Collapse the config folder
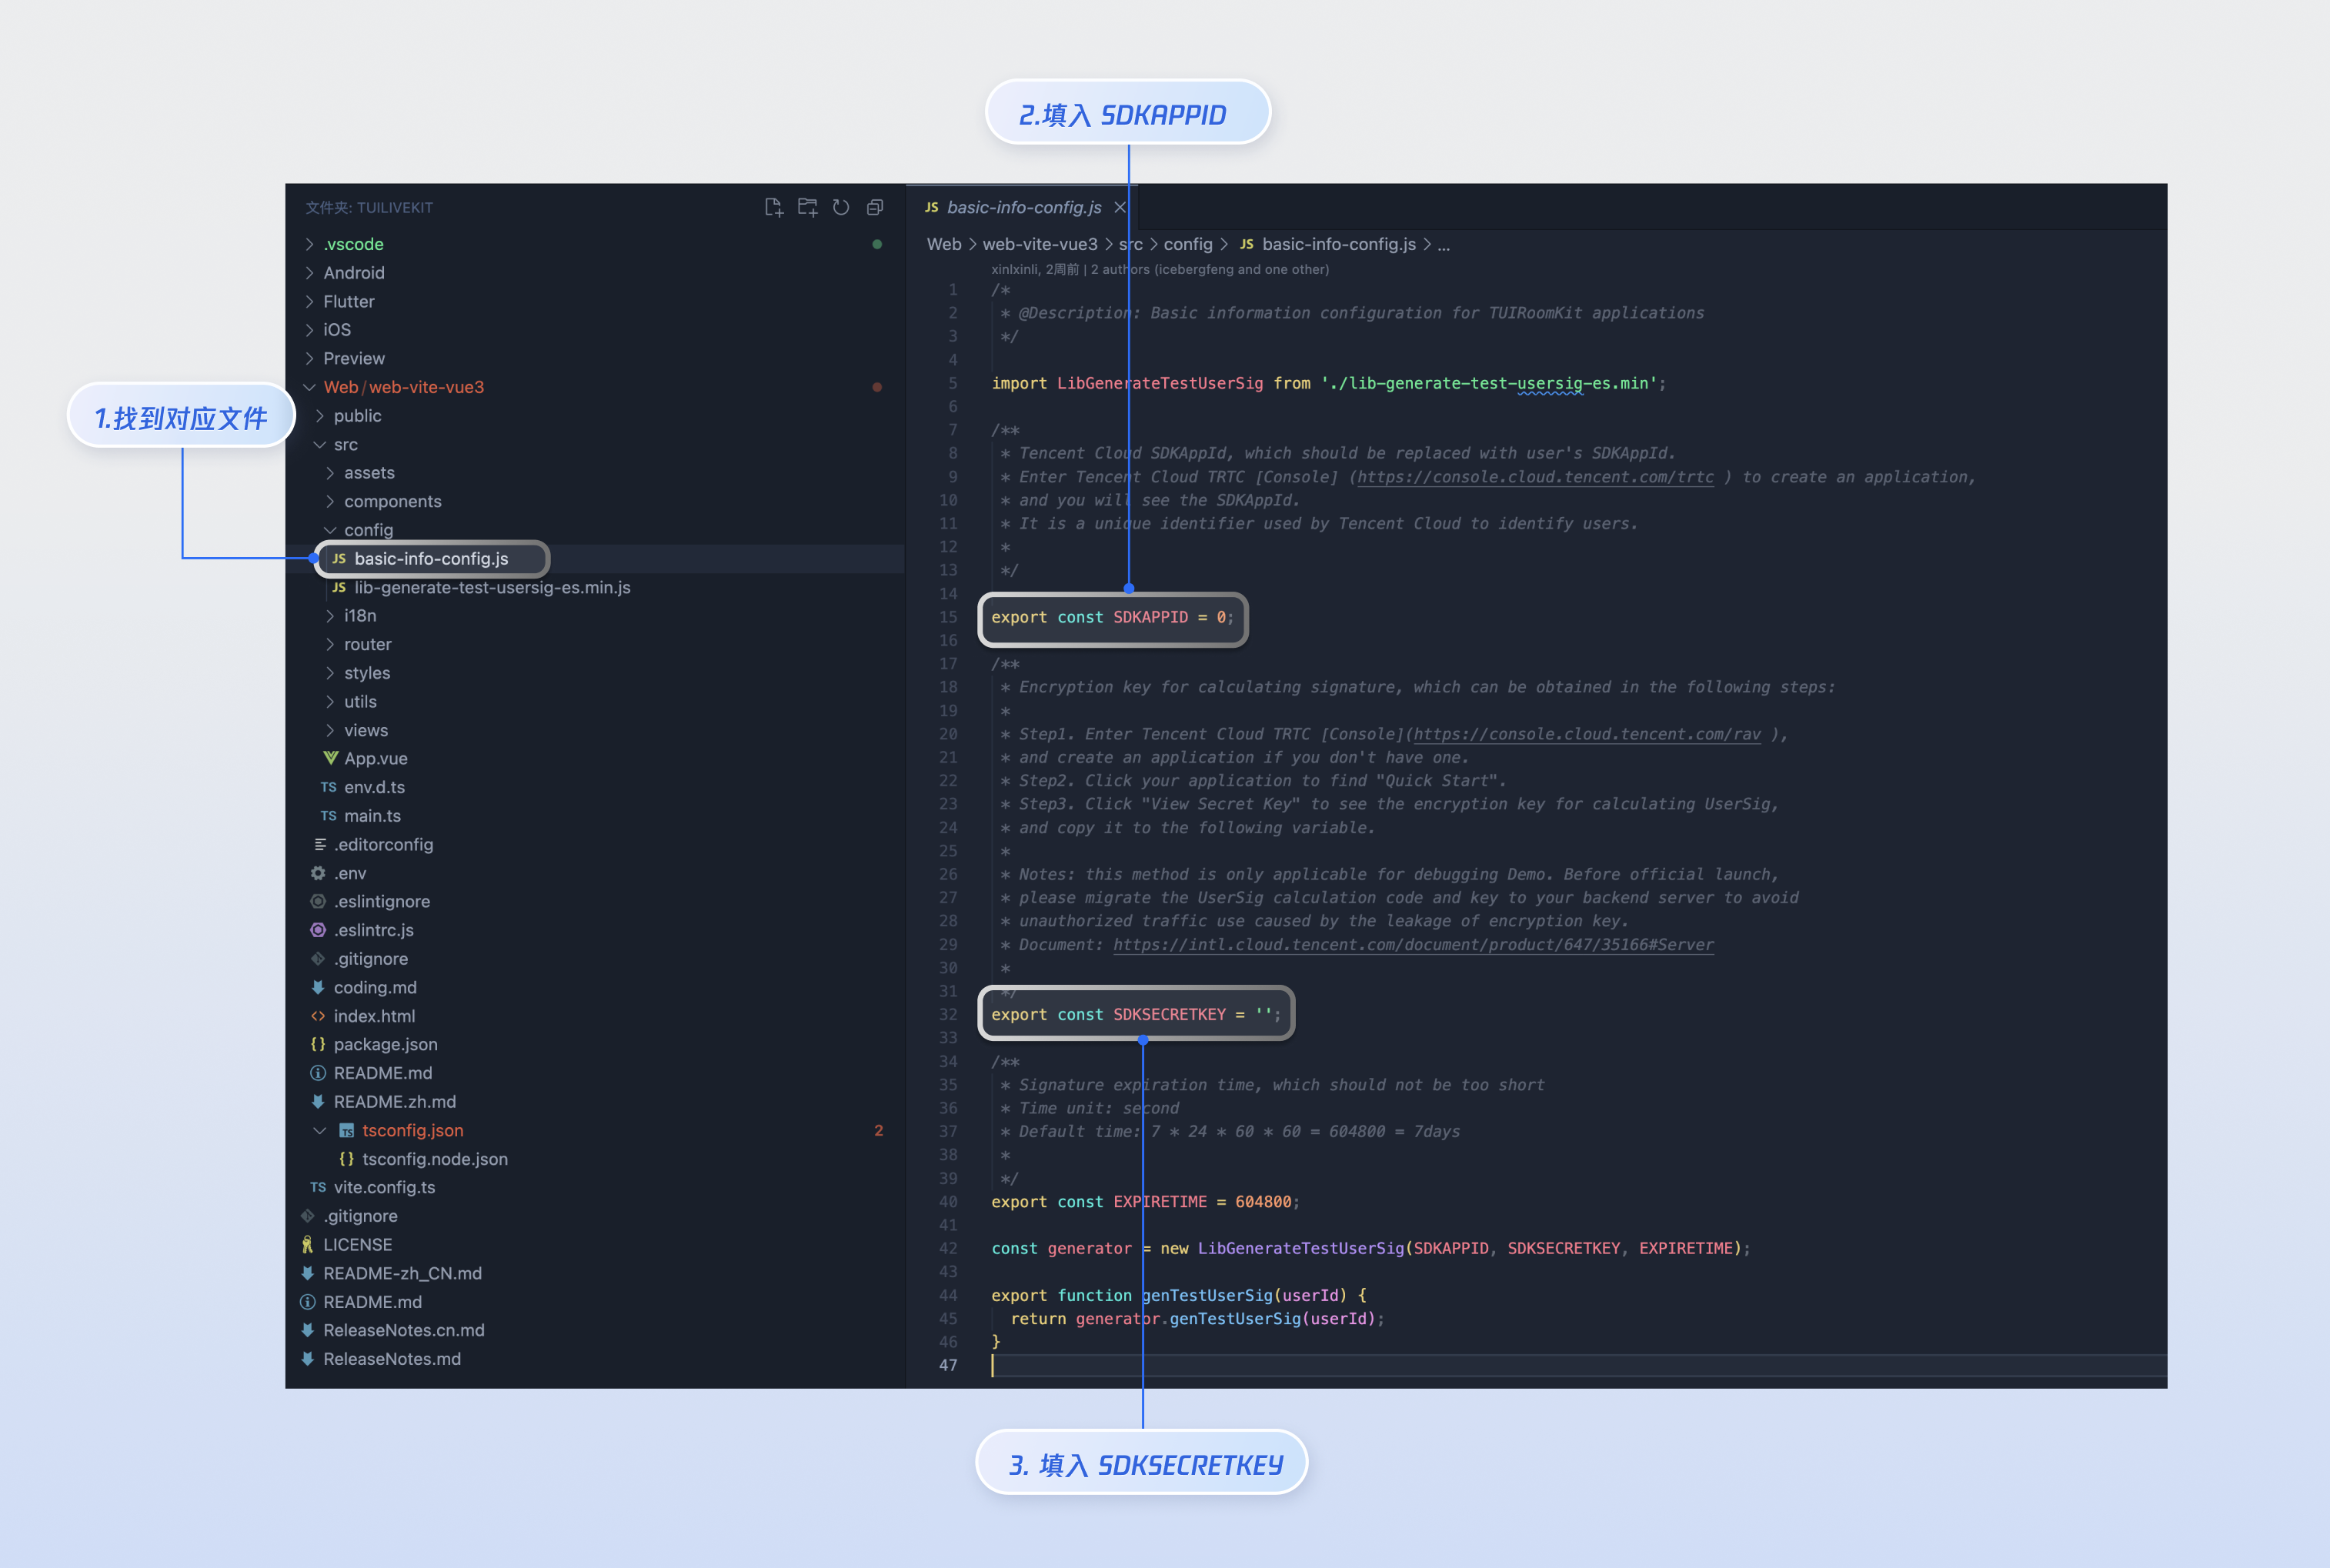 click(x=368, y=530)
